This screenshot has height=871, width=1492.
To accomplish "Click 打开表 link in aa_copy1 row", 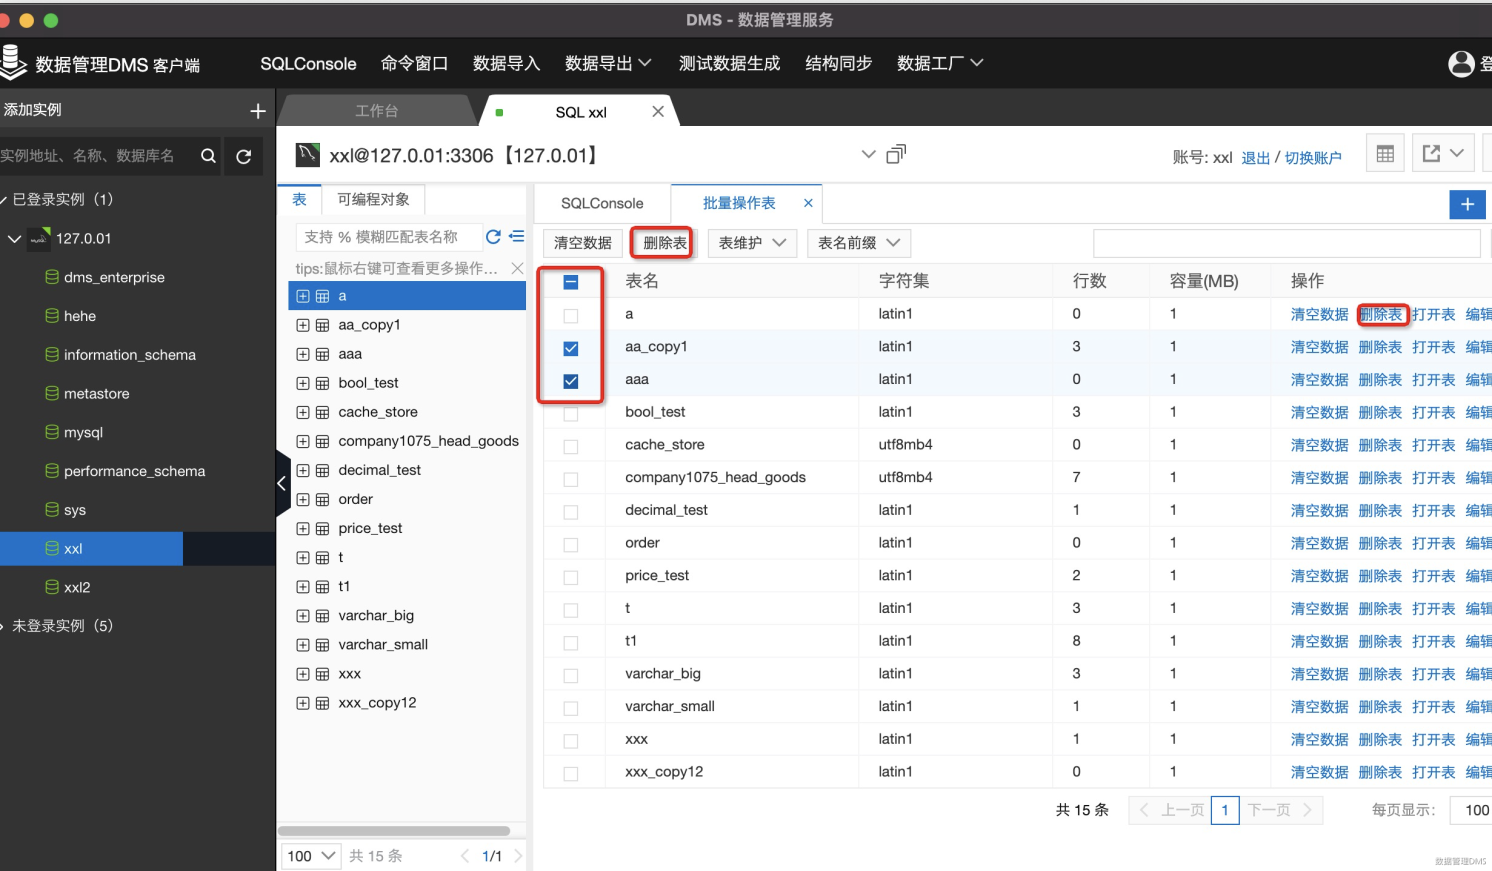I will (1433, 347).
